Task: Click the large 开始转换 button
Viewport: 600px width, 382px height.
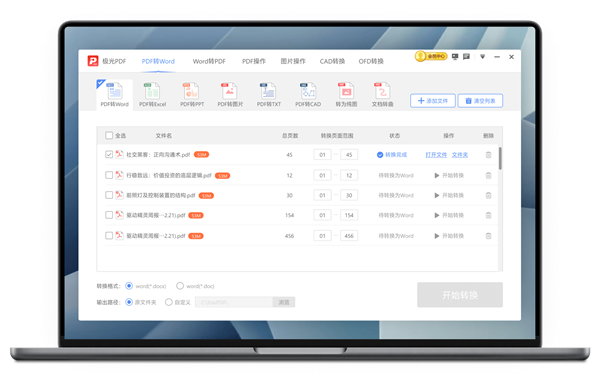Action: [460, 295]
